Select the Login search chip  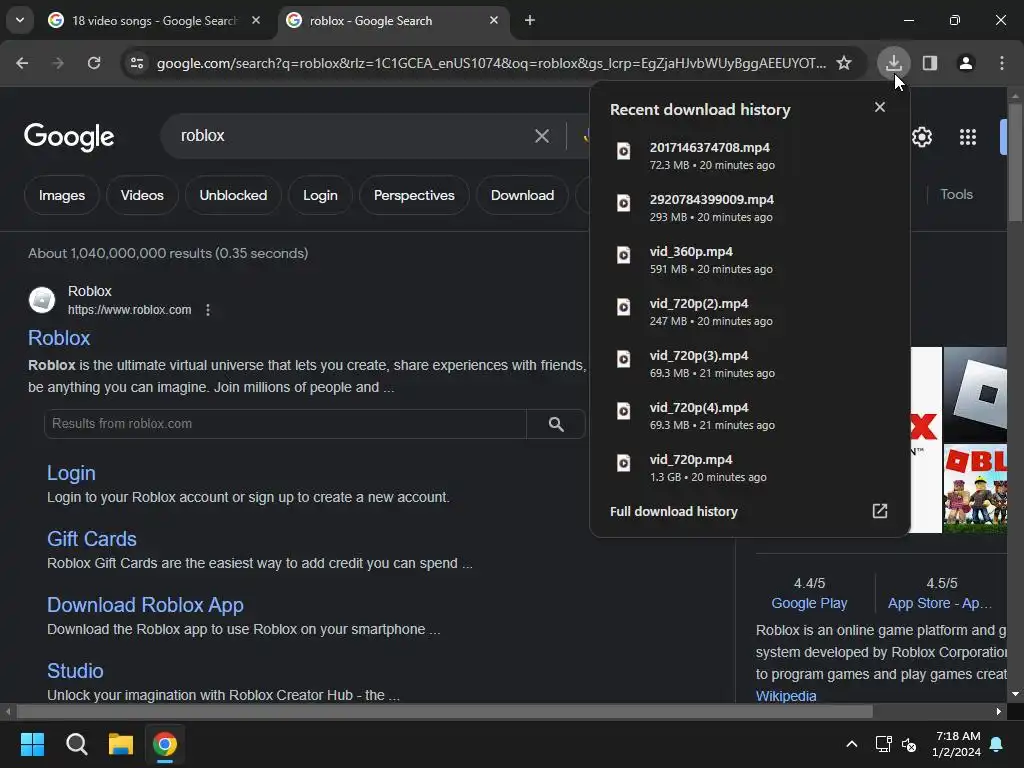(x=320, y=195)
